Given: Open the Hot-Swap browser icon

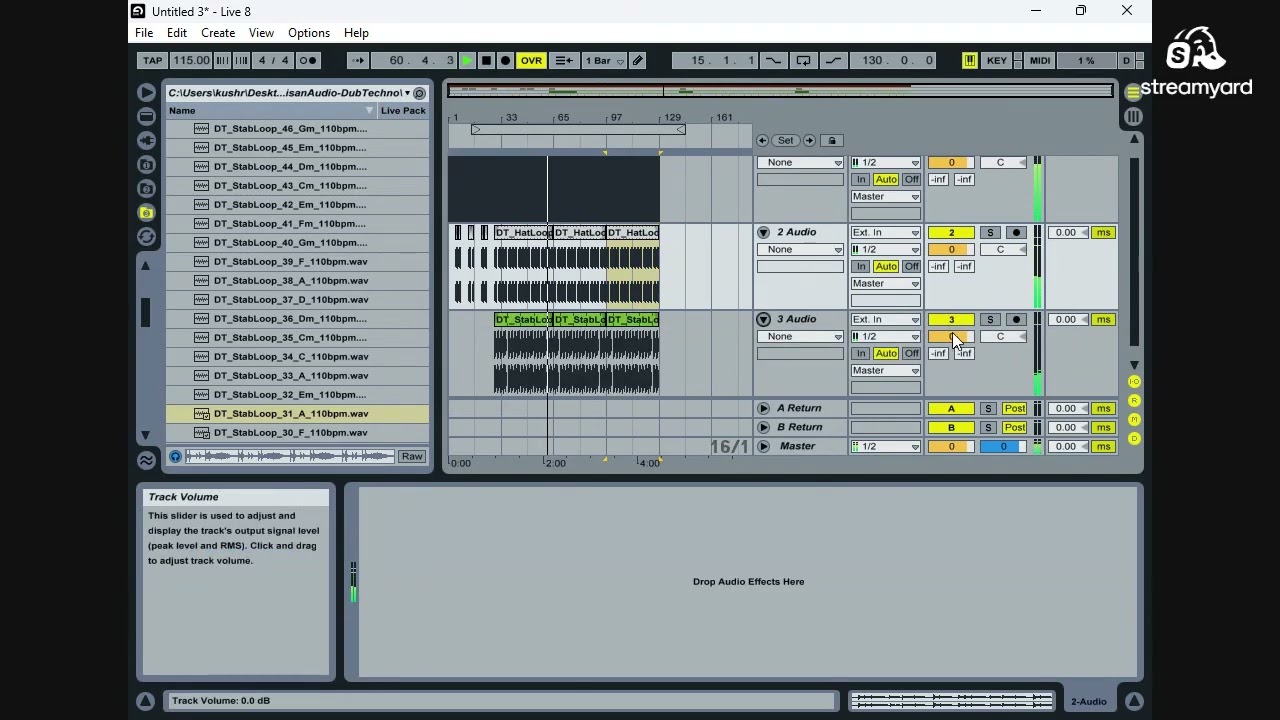Looking at the screenshot, I should (146, 237).
